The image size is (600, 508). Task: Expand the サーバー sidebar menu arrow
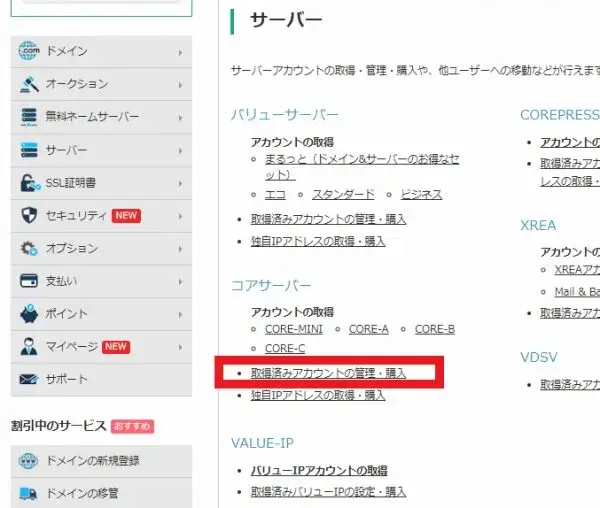[x=180, y=151]
